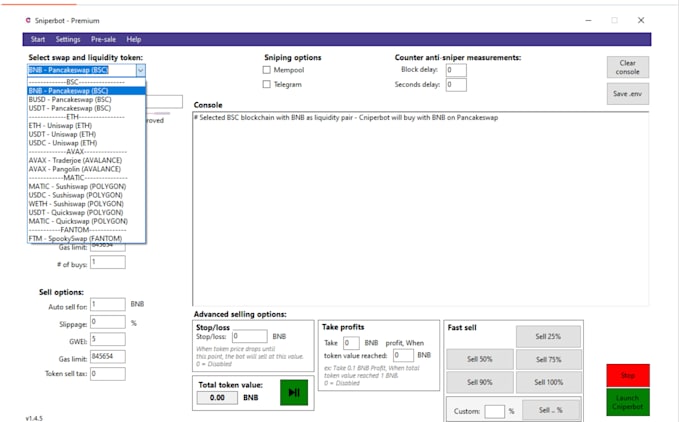
Task: Click the Save .env button
Action: click(628, 94)
